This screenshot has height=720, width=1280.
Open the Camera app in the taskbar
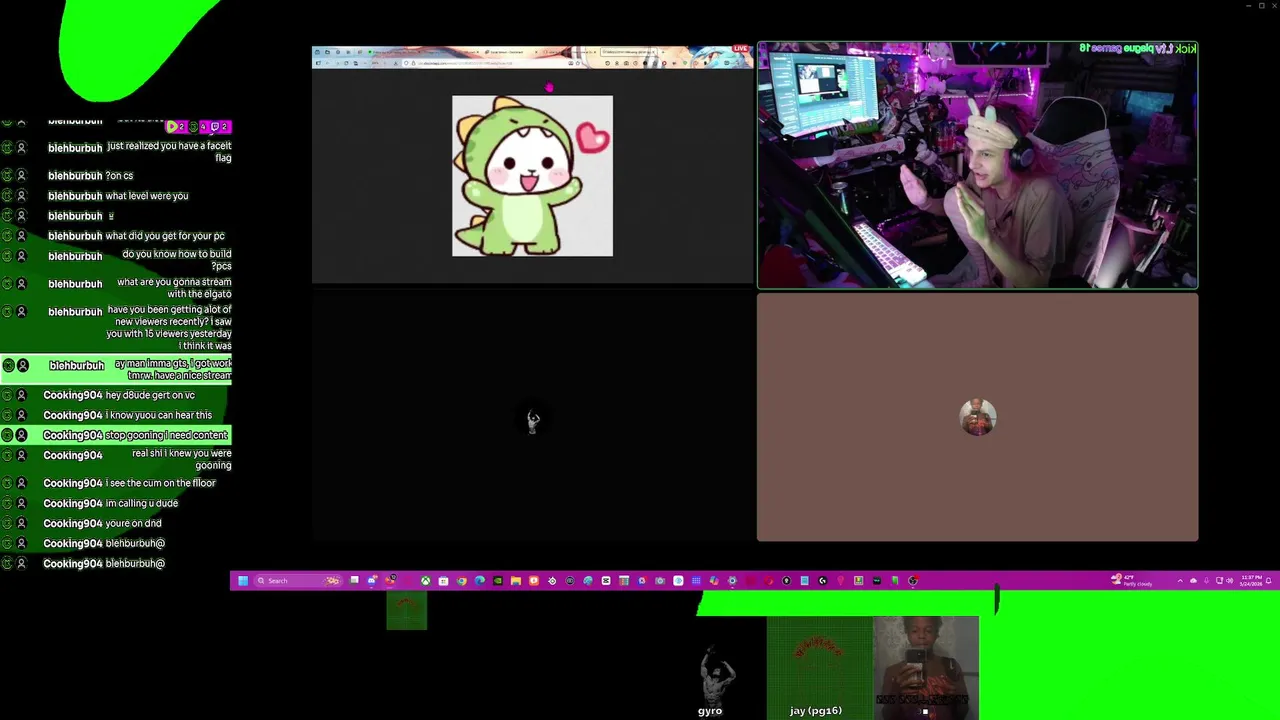pyautogui.click(x=660, y=580)
